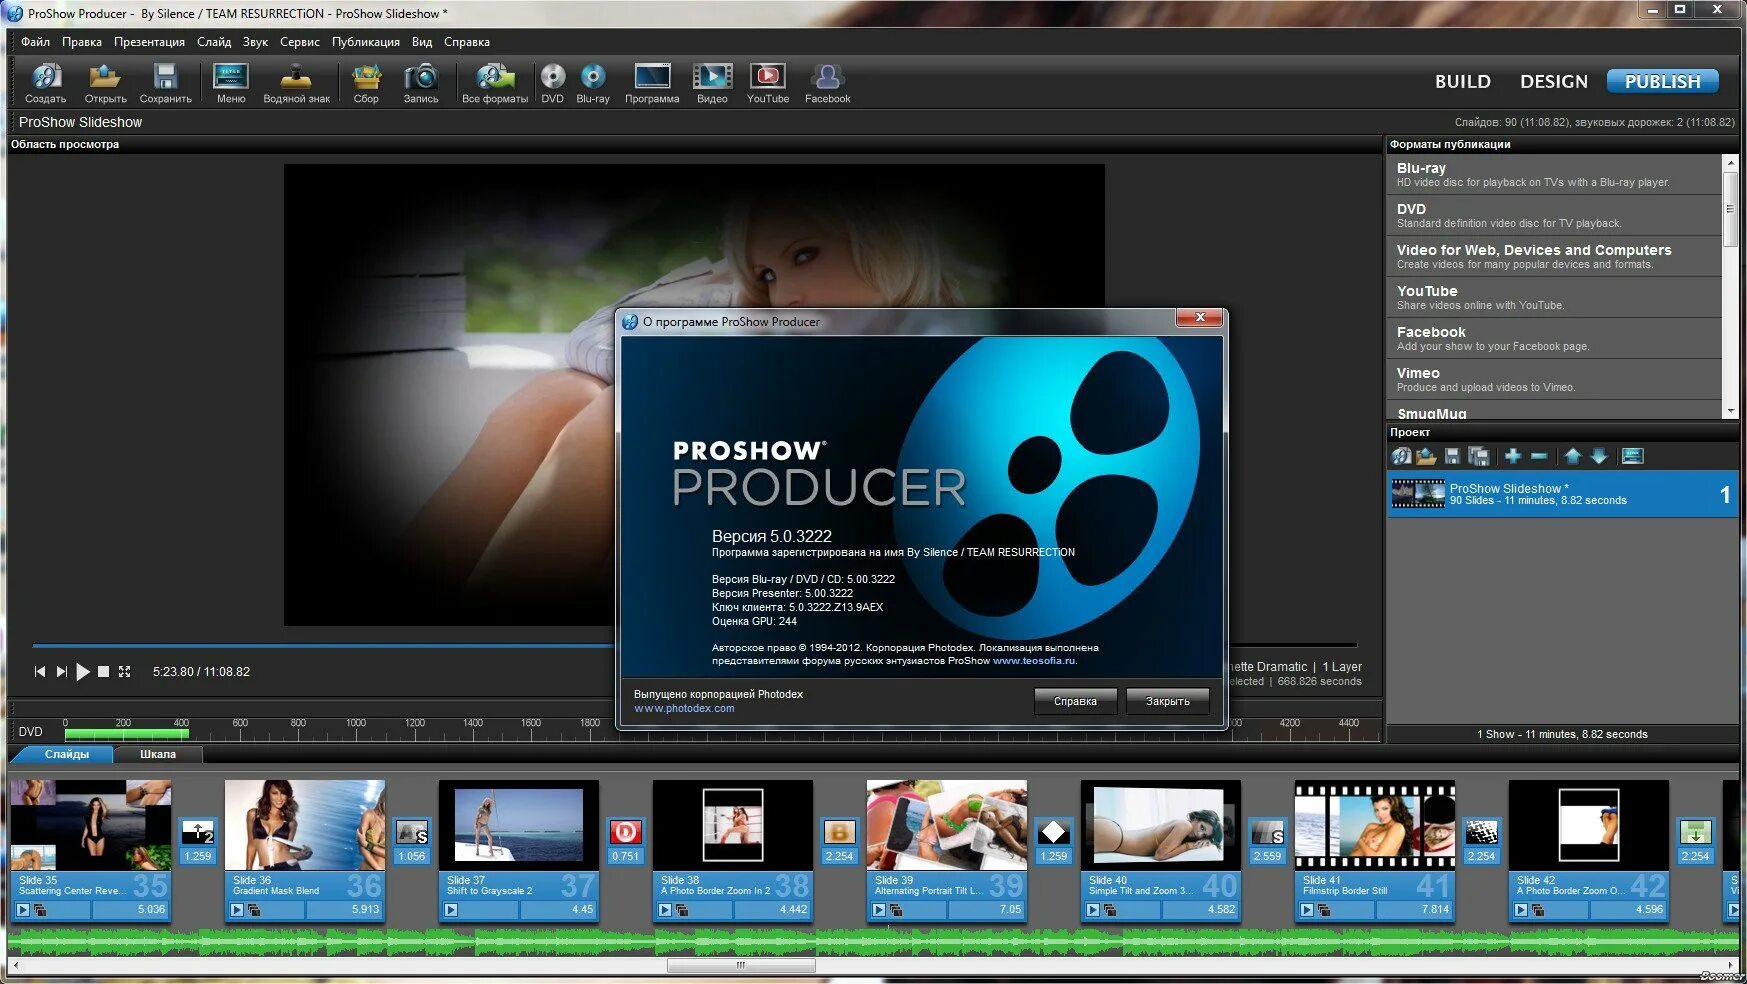Remove the show with the minus icon in Проект
Screen dimensions: 1747x984
pos(1539,456)
